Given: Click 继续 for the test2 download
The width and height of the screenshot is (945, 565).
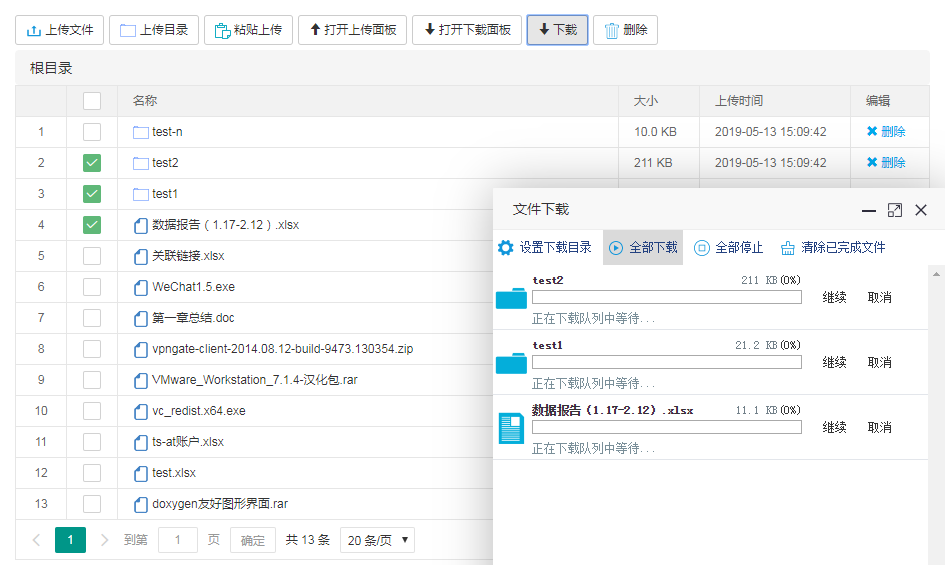Looking at the screenshot, I should coord(834,297).
